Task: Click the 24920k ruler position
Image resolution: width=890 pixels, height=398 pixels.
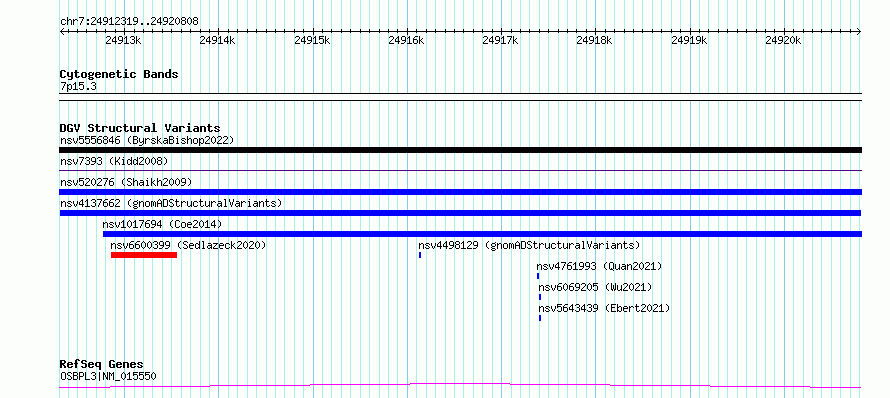Action: tap(783, 41)
